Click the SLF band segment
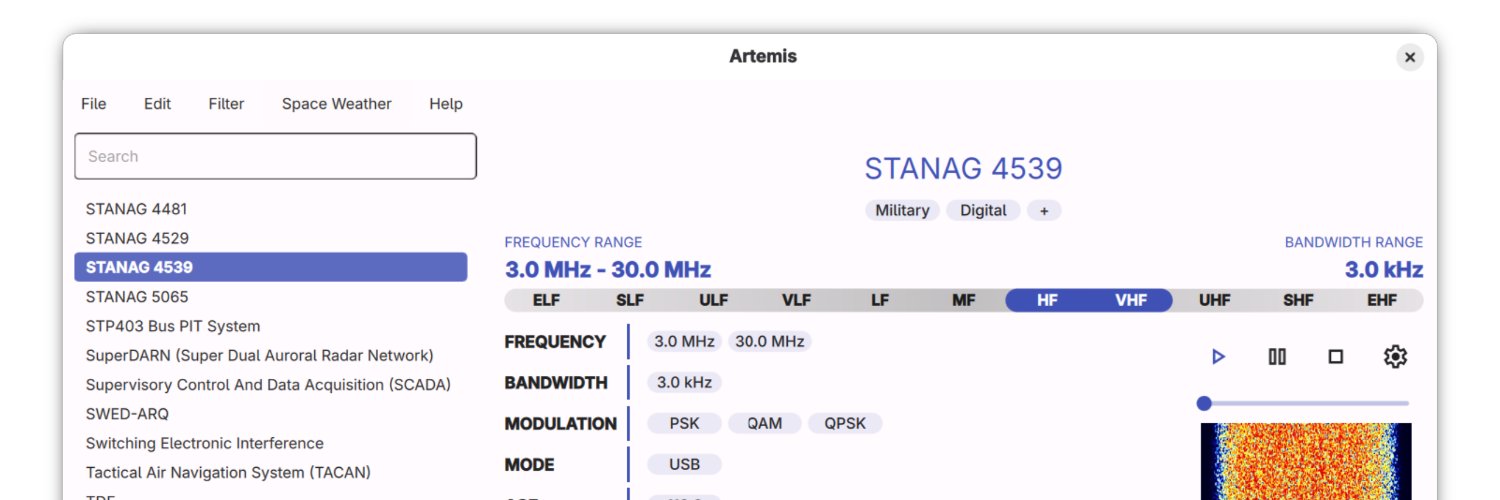The width and height of the screenshot is (1500, 500). point(630,300)
